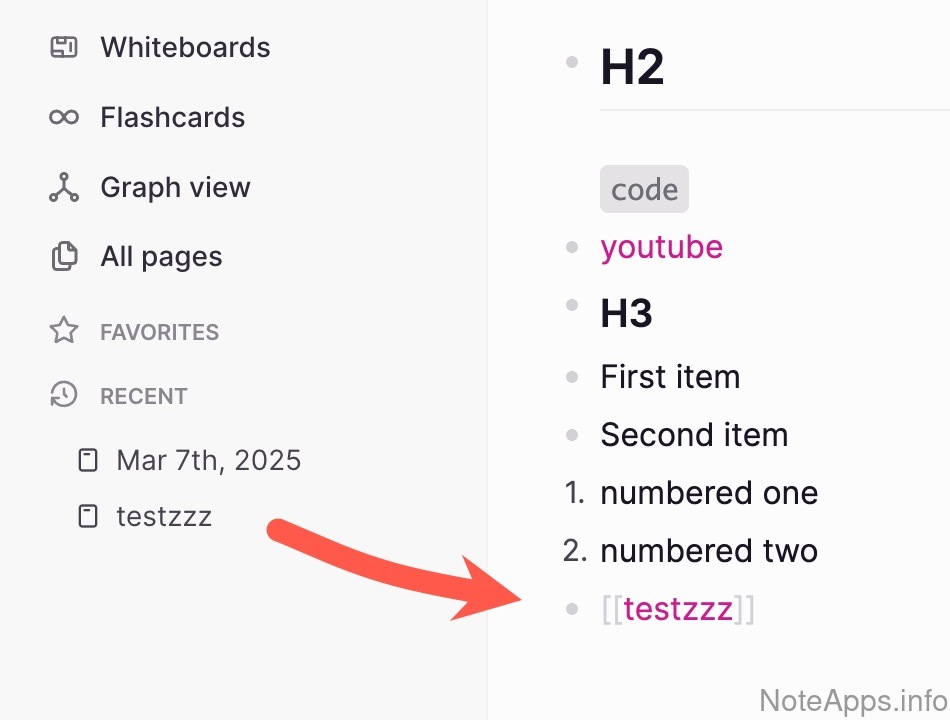Click page icon beside testzzz in Recent

89,517
